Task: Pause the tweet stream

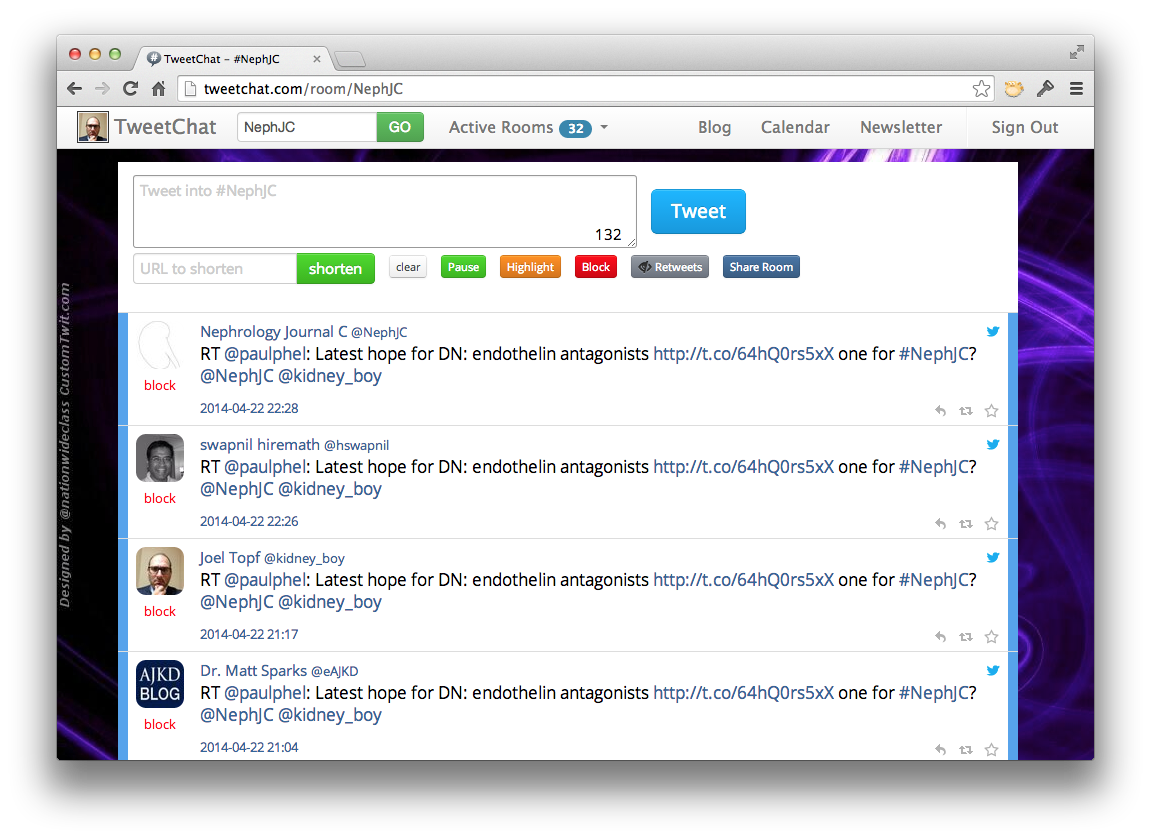Action: pos(463,267)
